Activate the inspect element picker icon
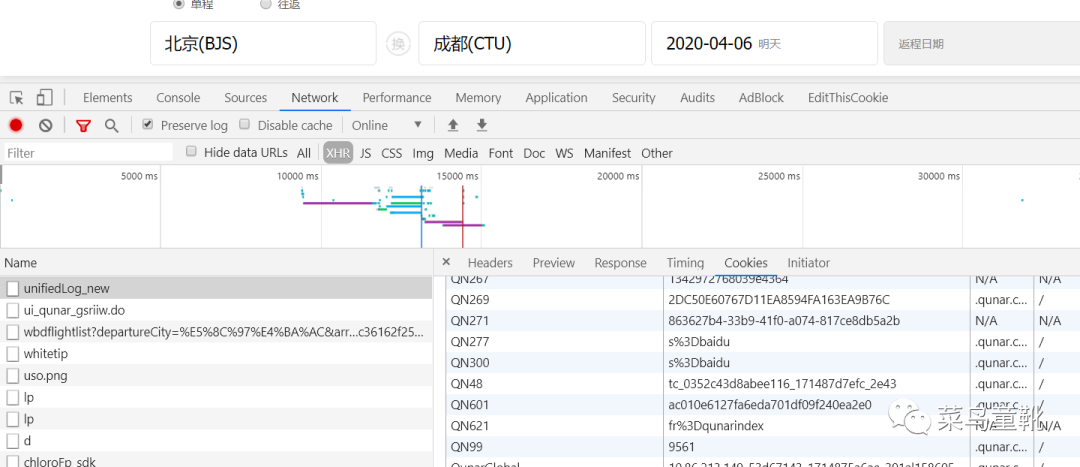1080x467 pixels. pyautogui.click(x=17, y=98)
